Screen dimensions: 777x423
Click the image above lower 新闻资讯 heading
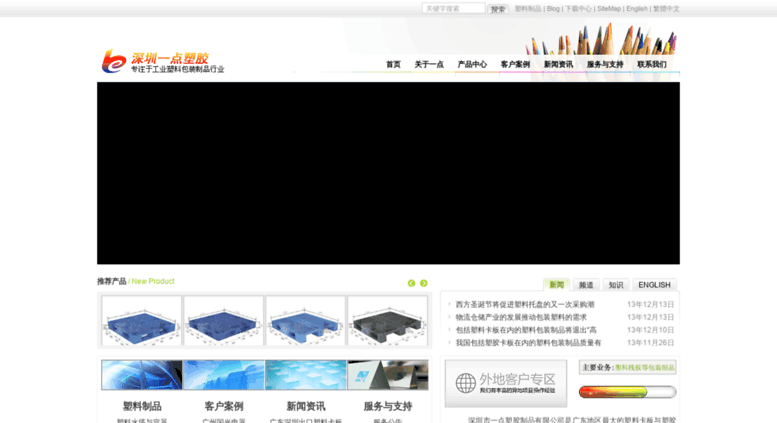click(306, 375)
